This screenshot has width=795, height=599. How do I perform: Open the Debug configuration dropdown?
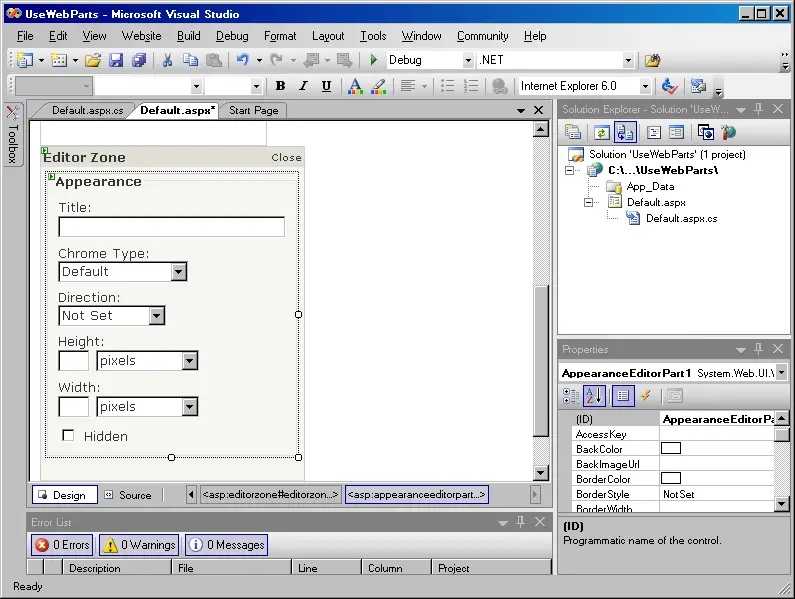tap(468, 60)
